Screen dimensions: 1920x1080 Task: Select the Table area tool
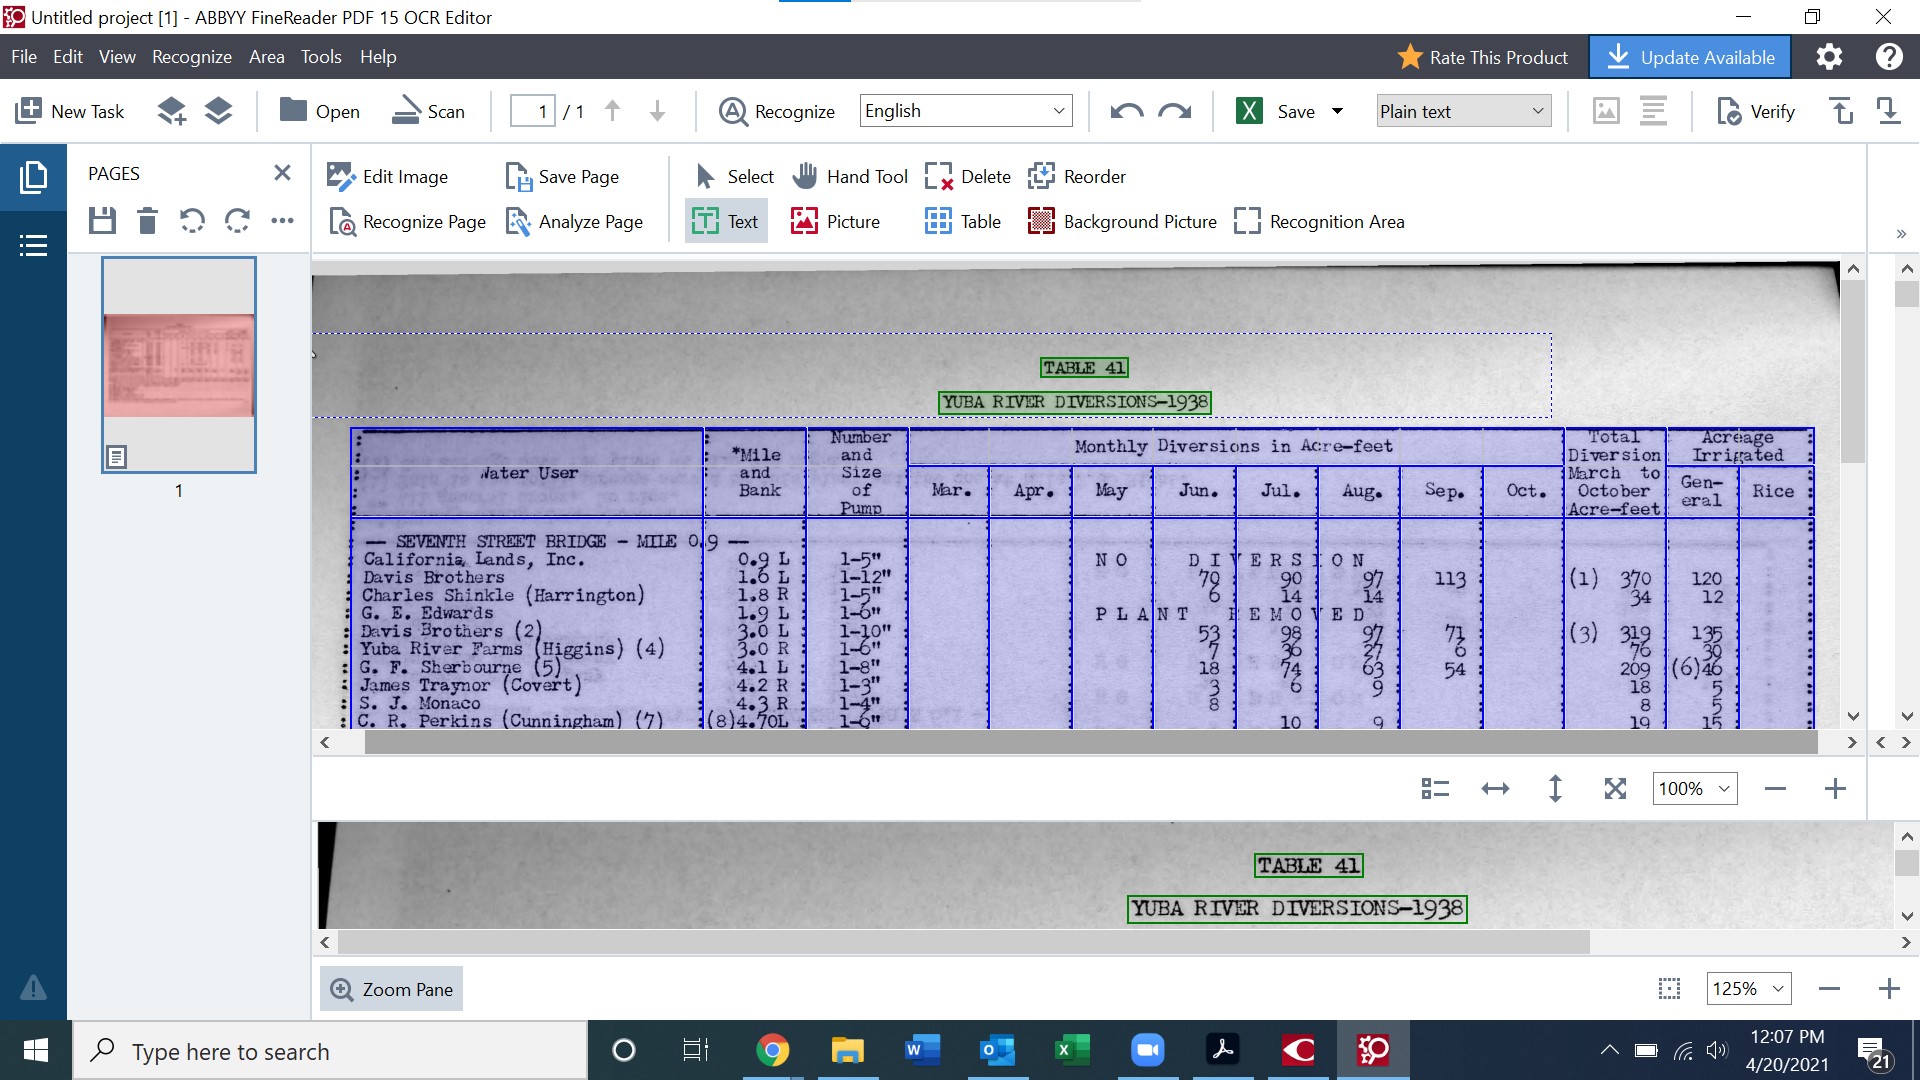(962, 221)
